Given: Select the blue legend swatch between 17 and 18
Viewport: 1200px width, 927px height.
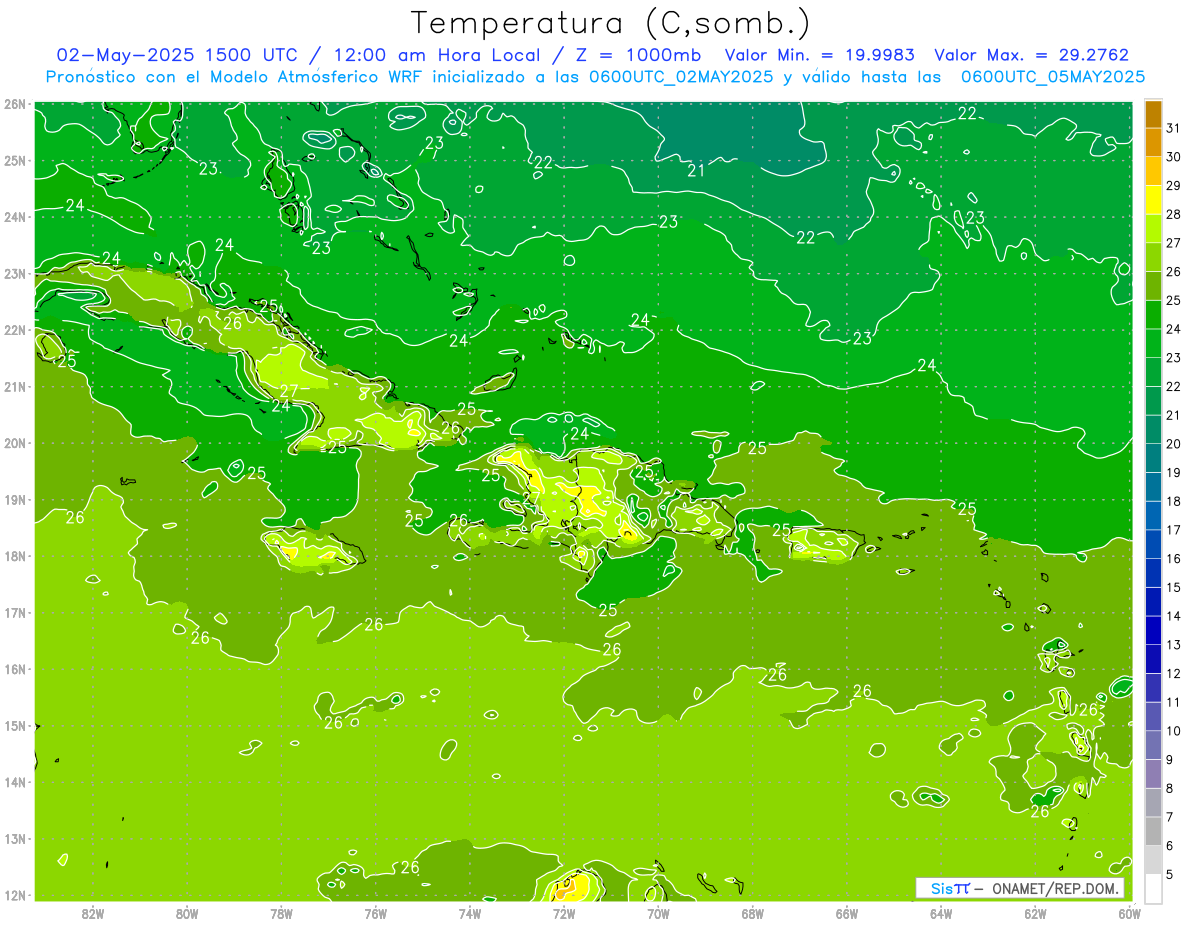Looking at the screenshot, I should tap(1153, 515).
